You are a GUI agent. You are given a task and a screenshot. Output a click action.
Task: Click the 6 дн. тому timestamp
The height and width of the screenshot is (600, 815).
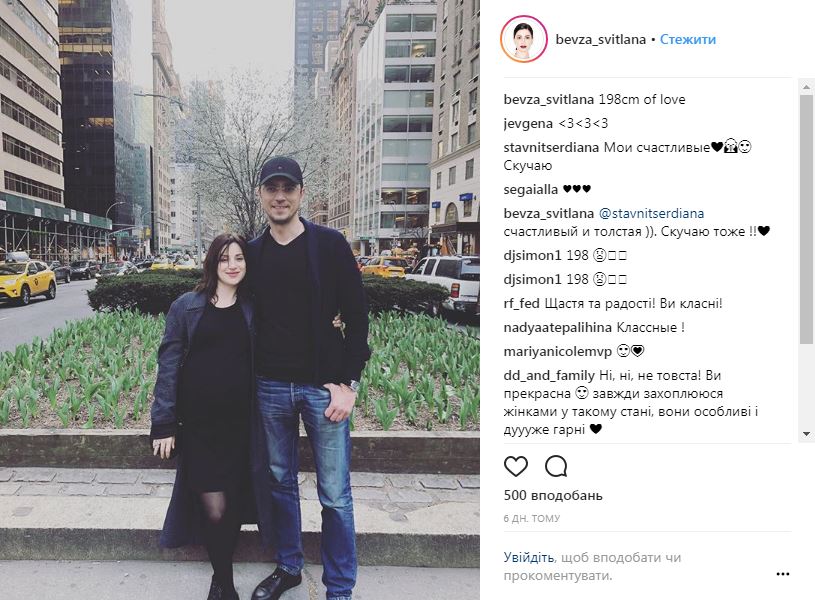532,518
